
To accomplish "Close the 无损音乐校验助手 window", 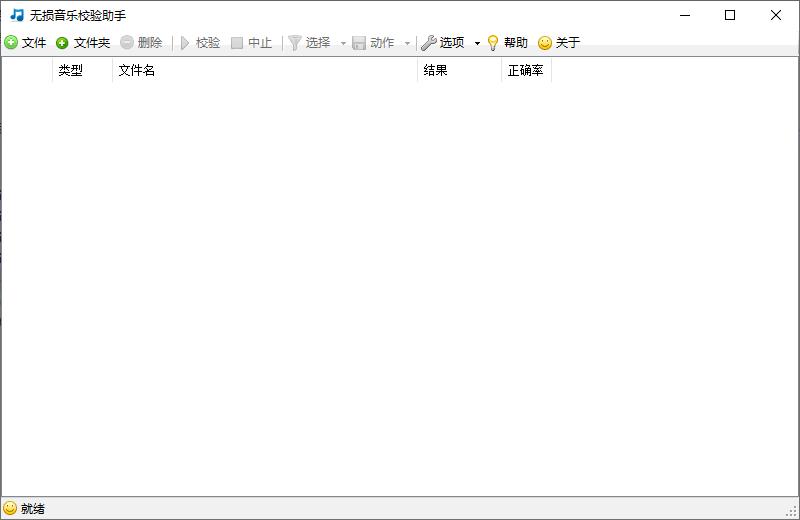I will (776, 15).
